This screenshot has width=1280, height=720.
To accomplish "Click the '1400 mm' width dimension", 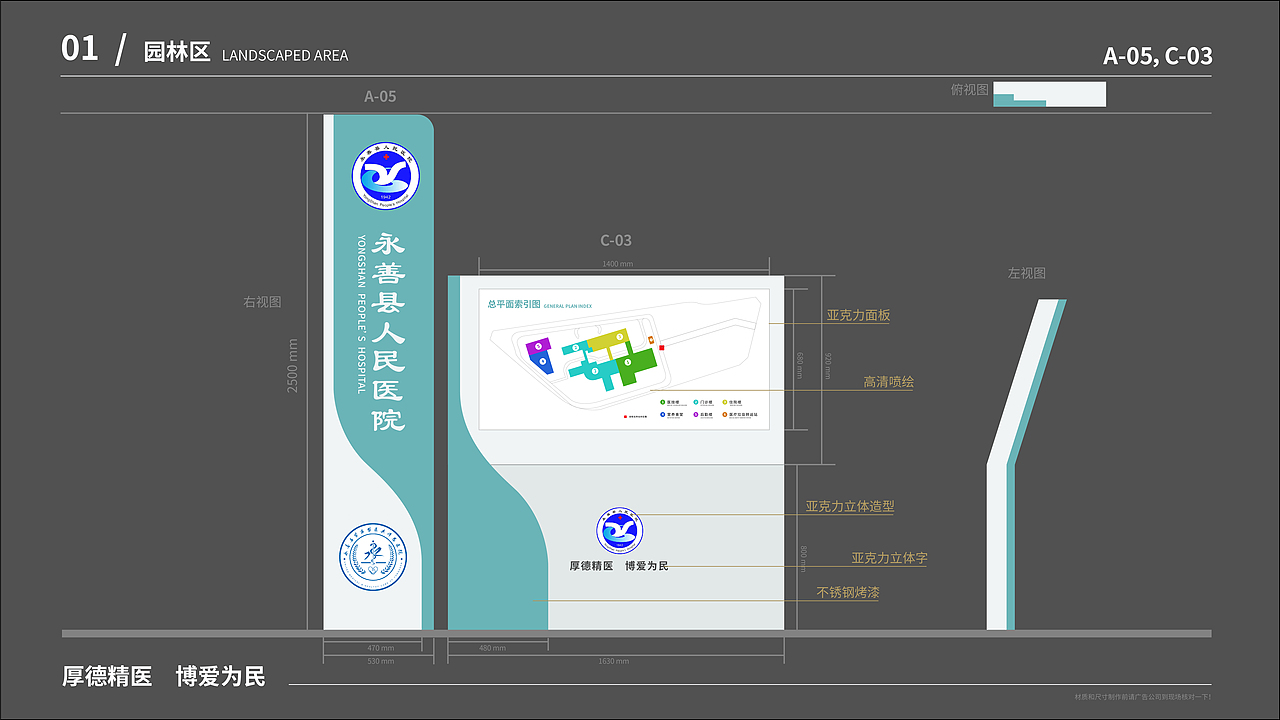I will click(617, 264).
